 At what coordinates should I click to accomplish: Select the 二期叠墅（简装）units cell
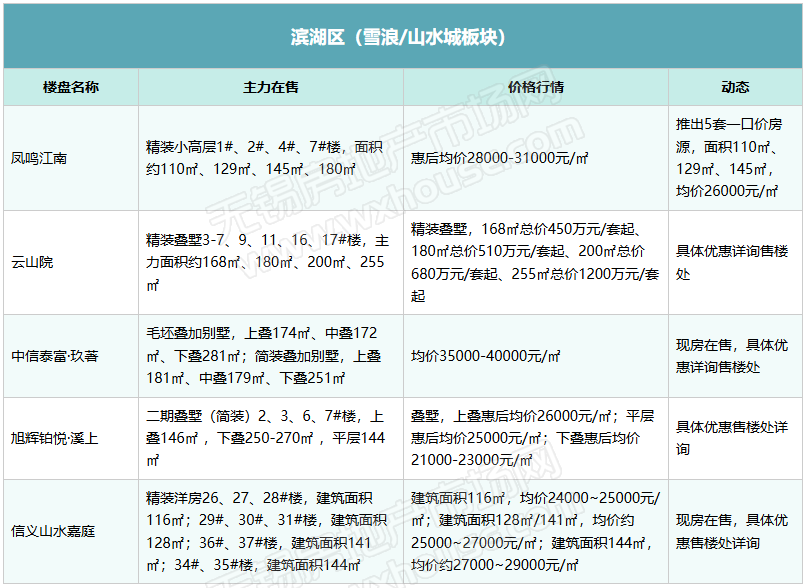pyautogui.click(x=270, y=438)
